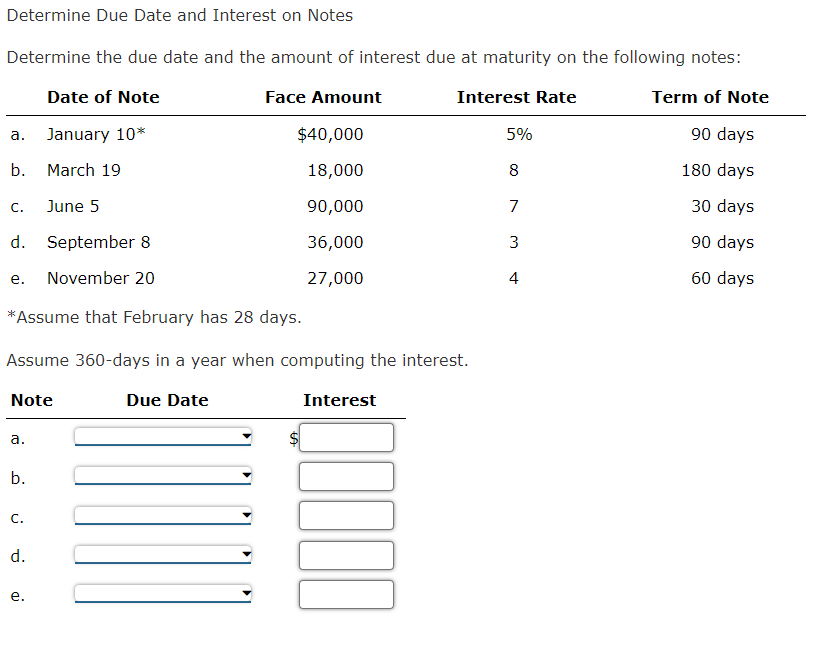Click the "Face Amount" column header

323,97
